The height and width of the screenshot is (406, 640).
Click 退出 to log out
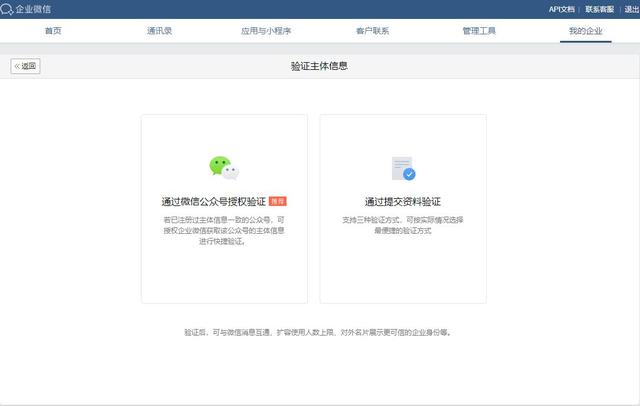pyautogui.click(x=632, y=9)
